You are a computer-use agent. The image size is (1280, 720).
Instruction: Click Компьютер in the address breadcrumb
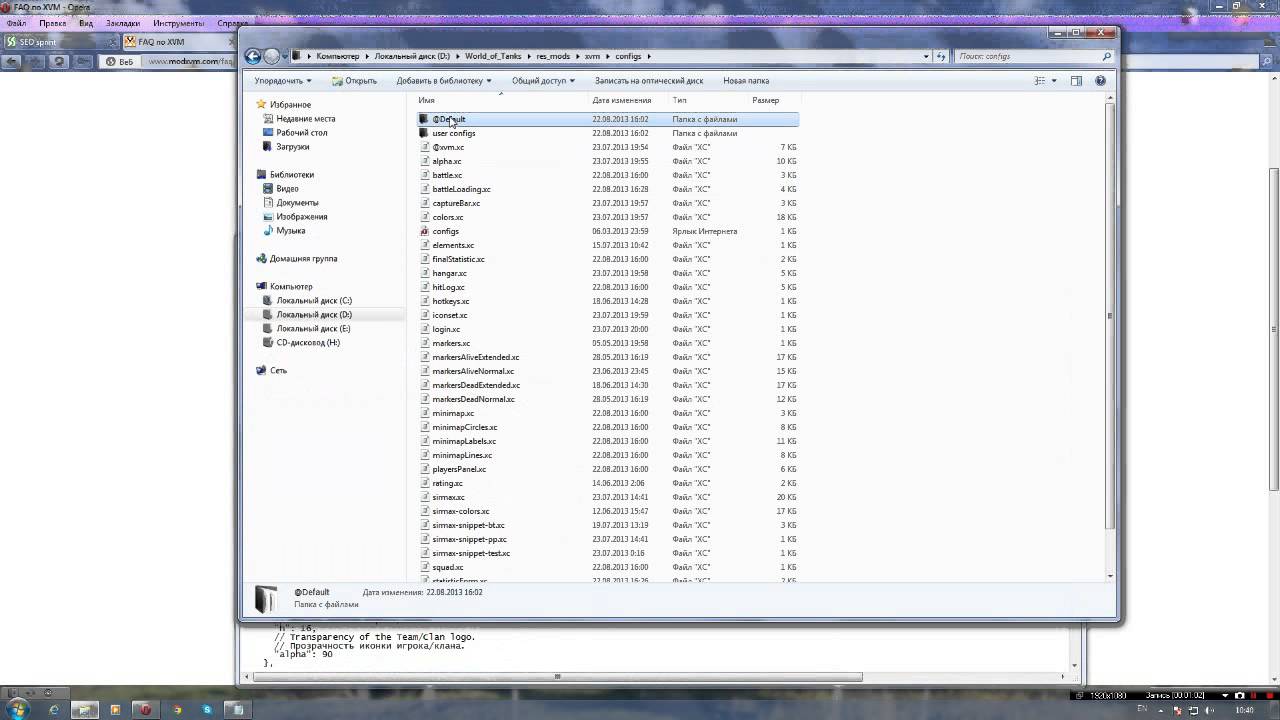[338, 56]
